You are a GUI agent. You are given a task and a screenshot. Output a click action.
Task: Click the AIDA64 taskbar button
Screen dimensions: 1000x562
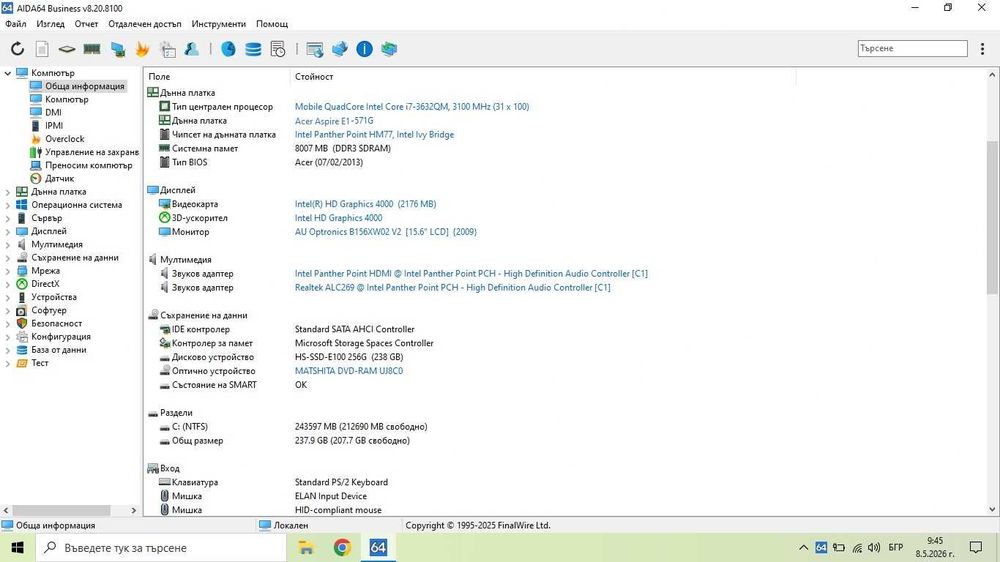[378, 547]
